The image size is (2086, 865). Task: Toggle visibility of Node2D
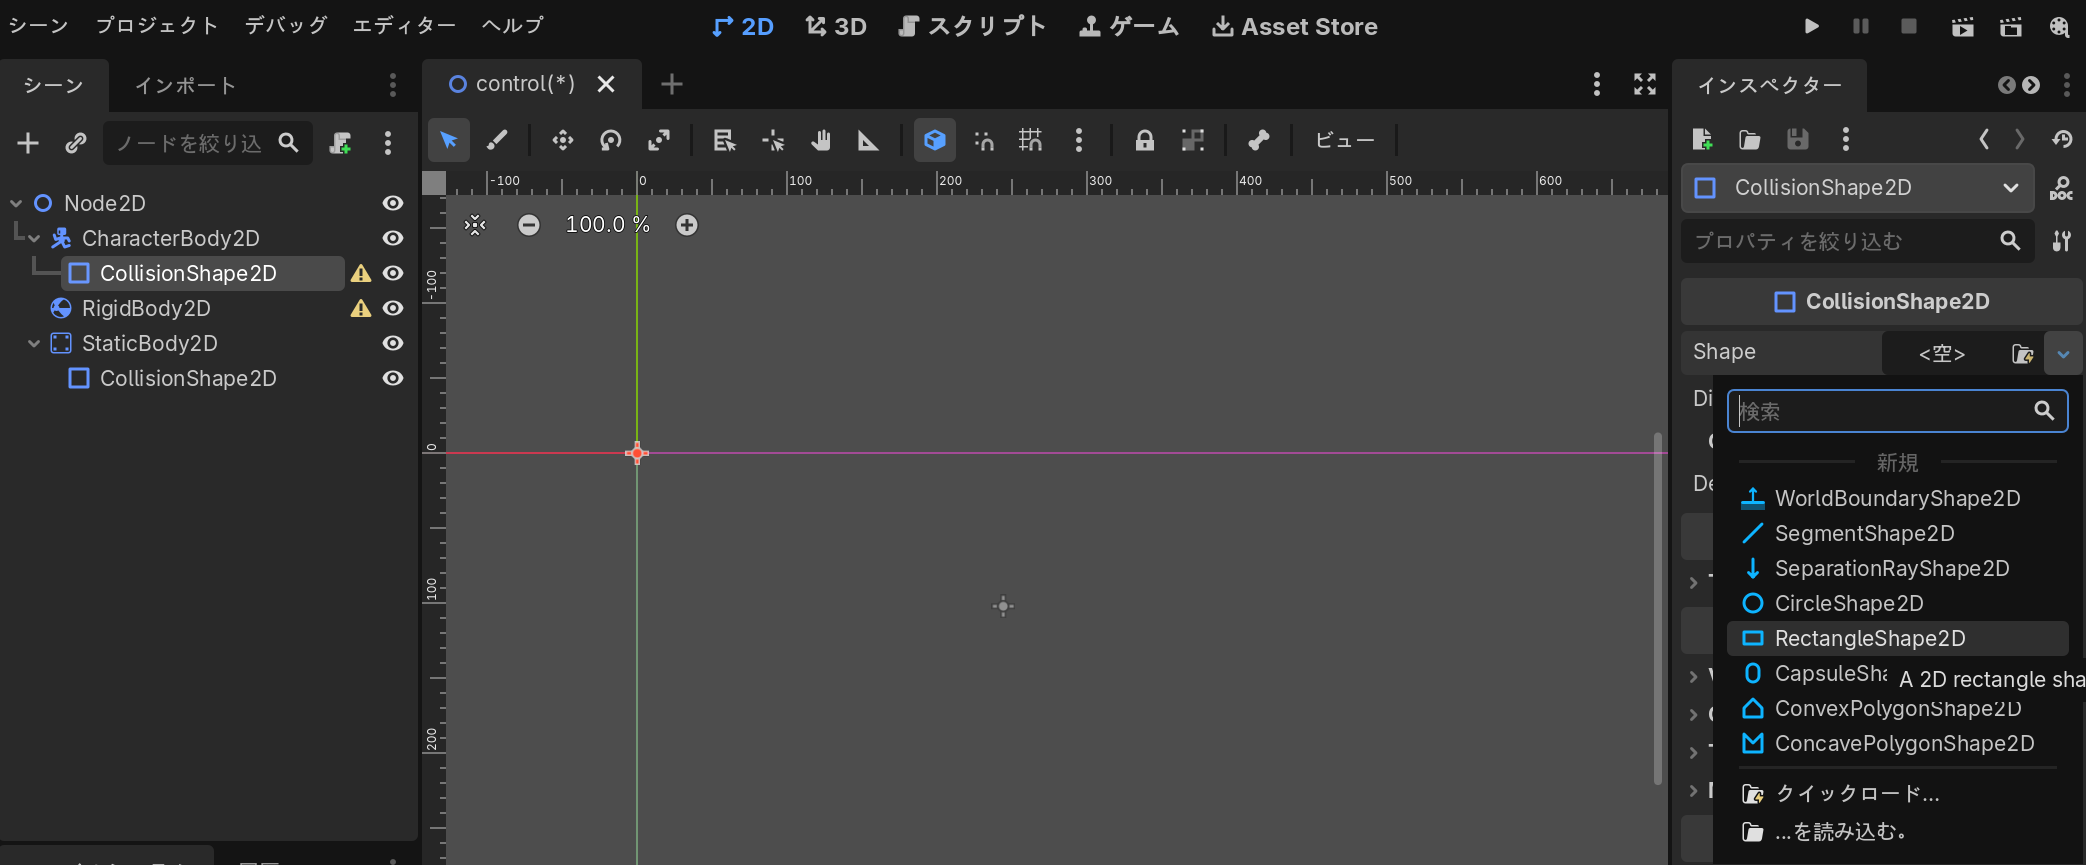pos(393,203)
